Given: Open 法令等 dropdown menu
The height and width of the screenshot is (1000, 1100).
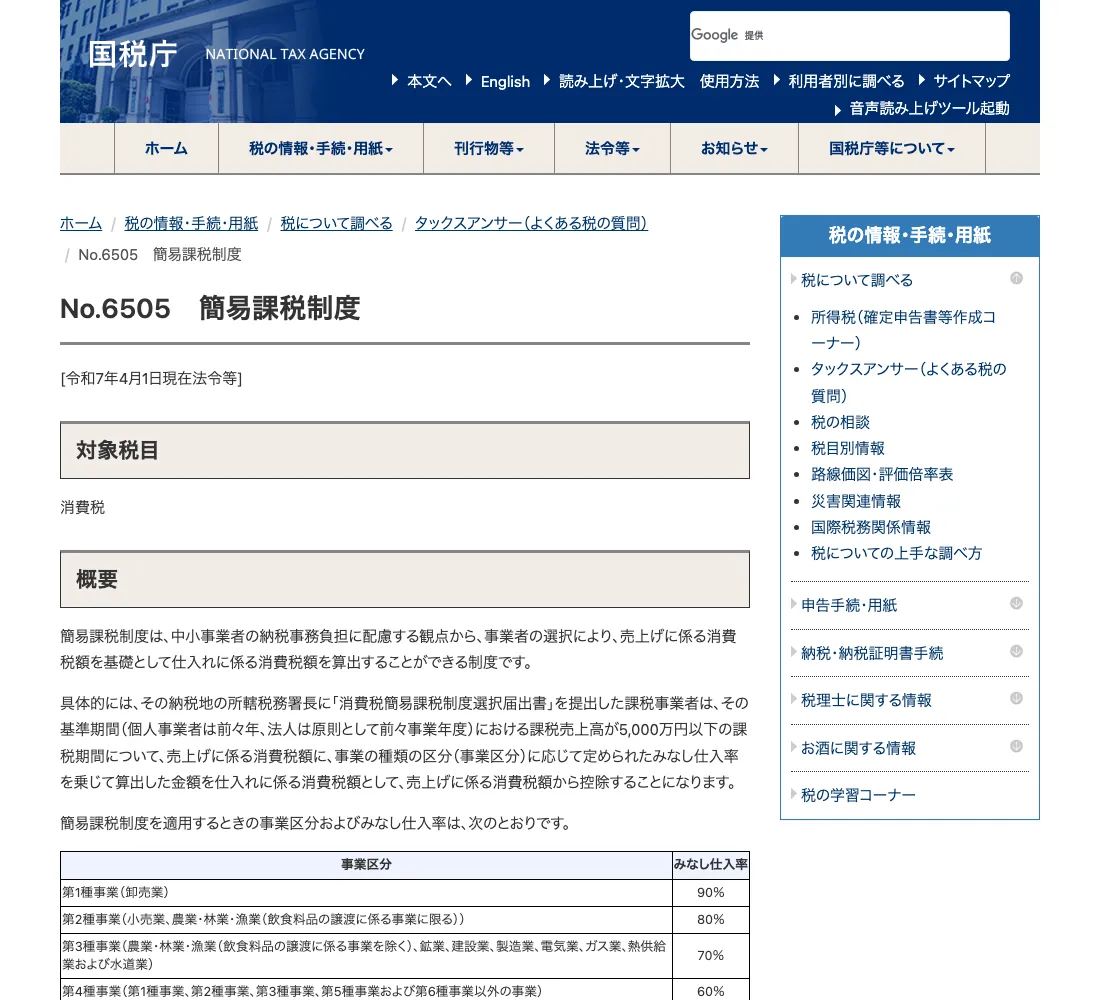Looking at the screenshot, I should (612, 148).
